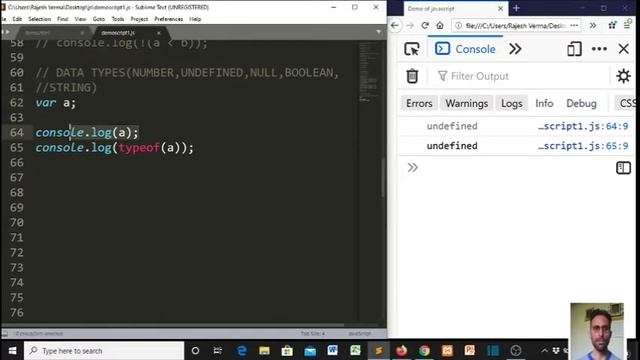Expand more DevTools tabs chevron
This screenshot has height=360, width=640.
(515, 49)
